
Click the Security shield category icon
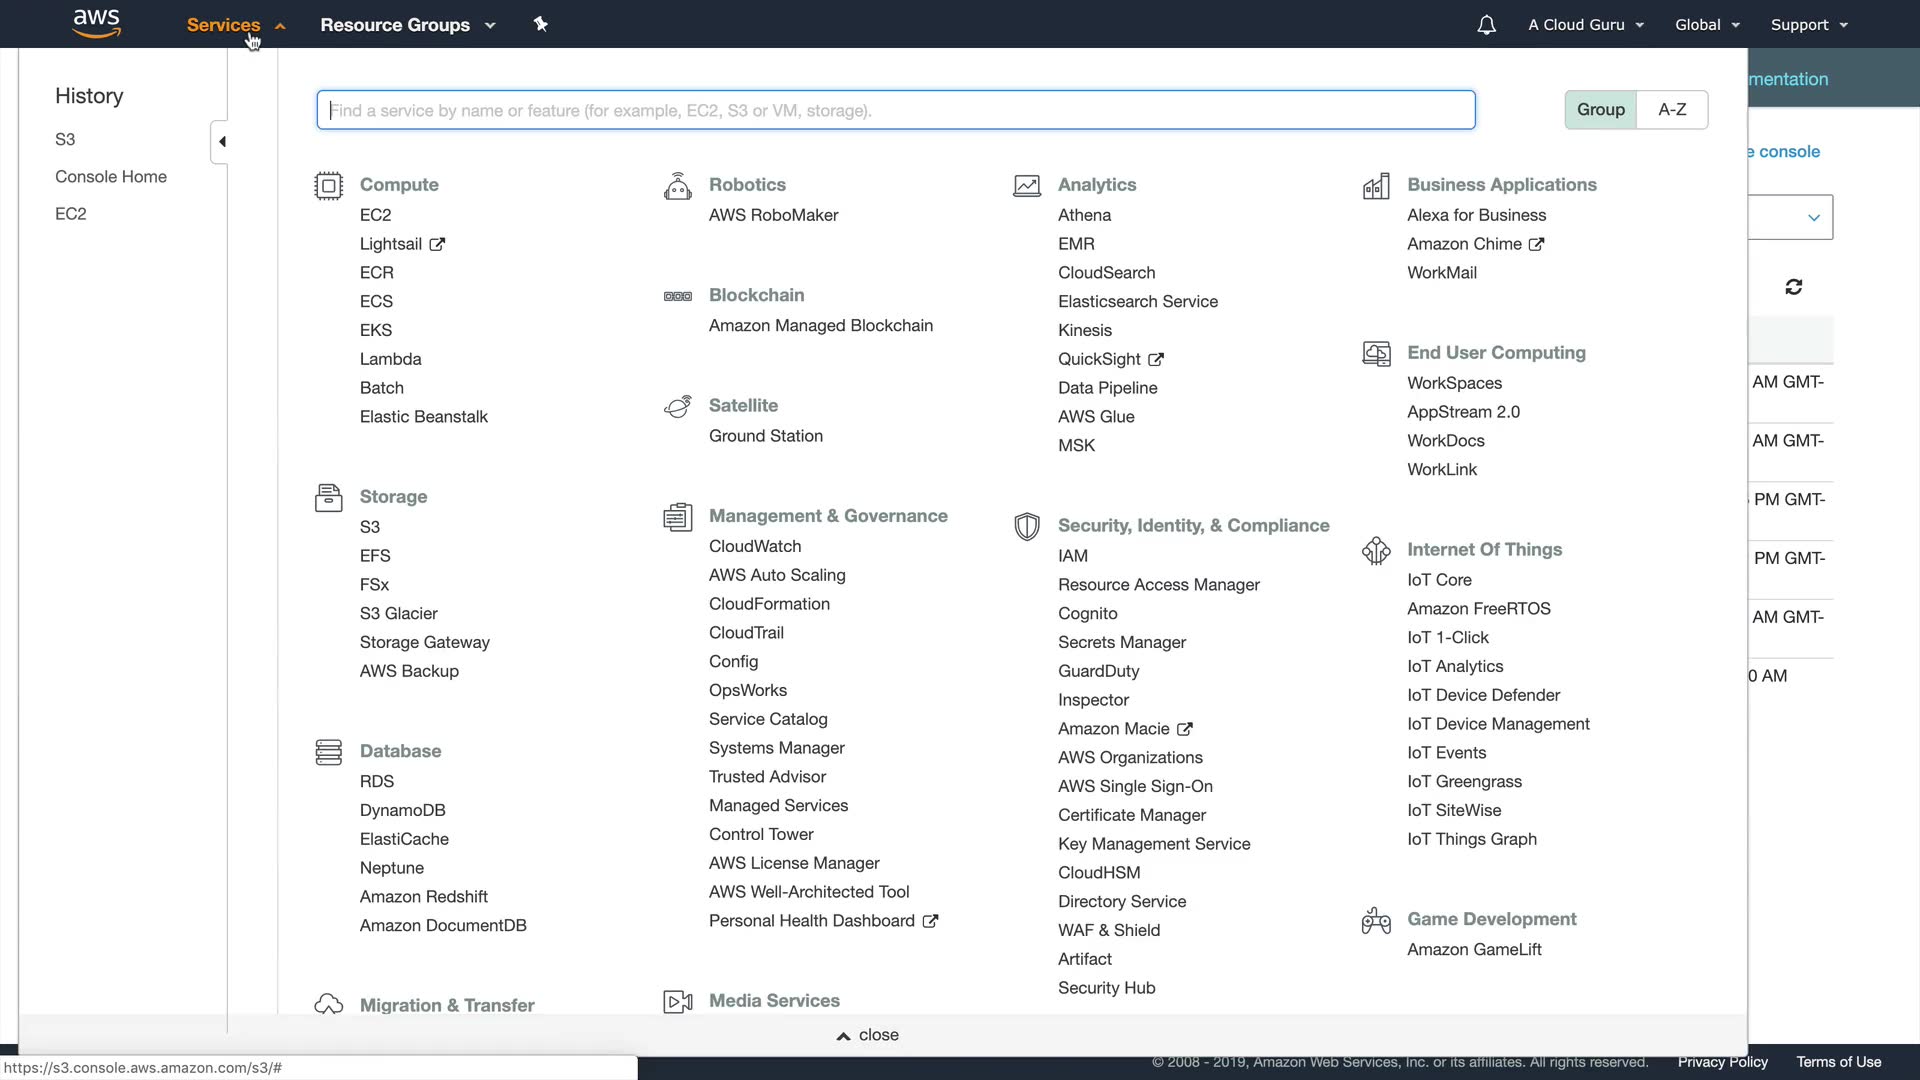1027,527
